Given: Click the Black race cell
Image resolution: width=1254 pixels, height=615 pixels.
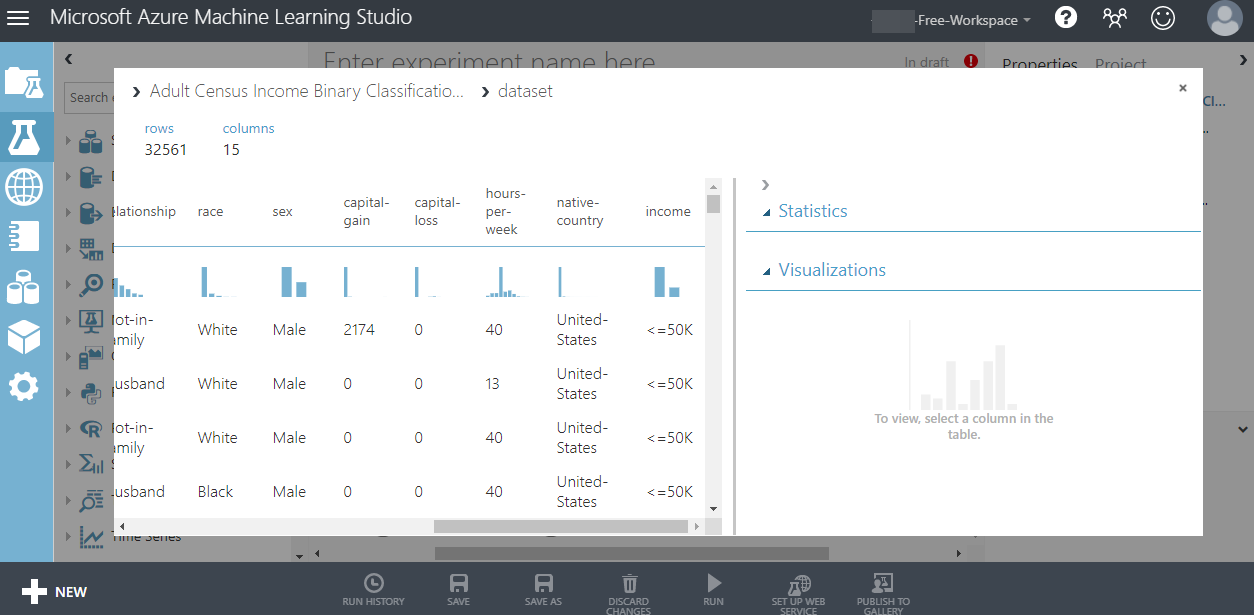Looking at the screenshot, I should (215, 492).
